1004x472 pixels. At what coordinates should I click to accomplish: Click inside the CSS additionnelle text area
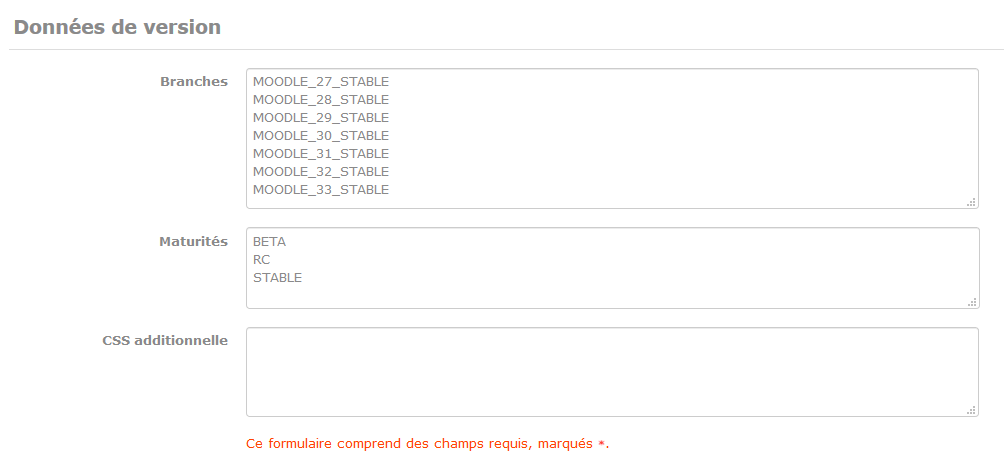612,372
